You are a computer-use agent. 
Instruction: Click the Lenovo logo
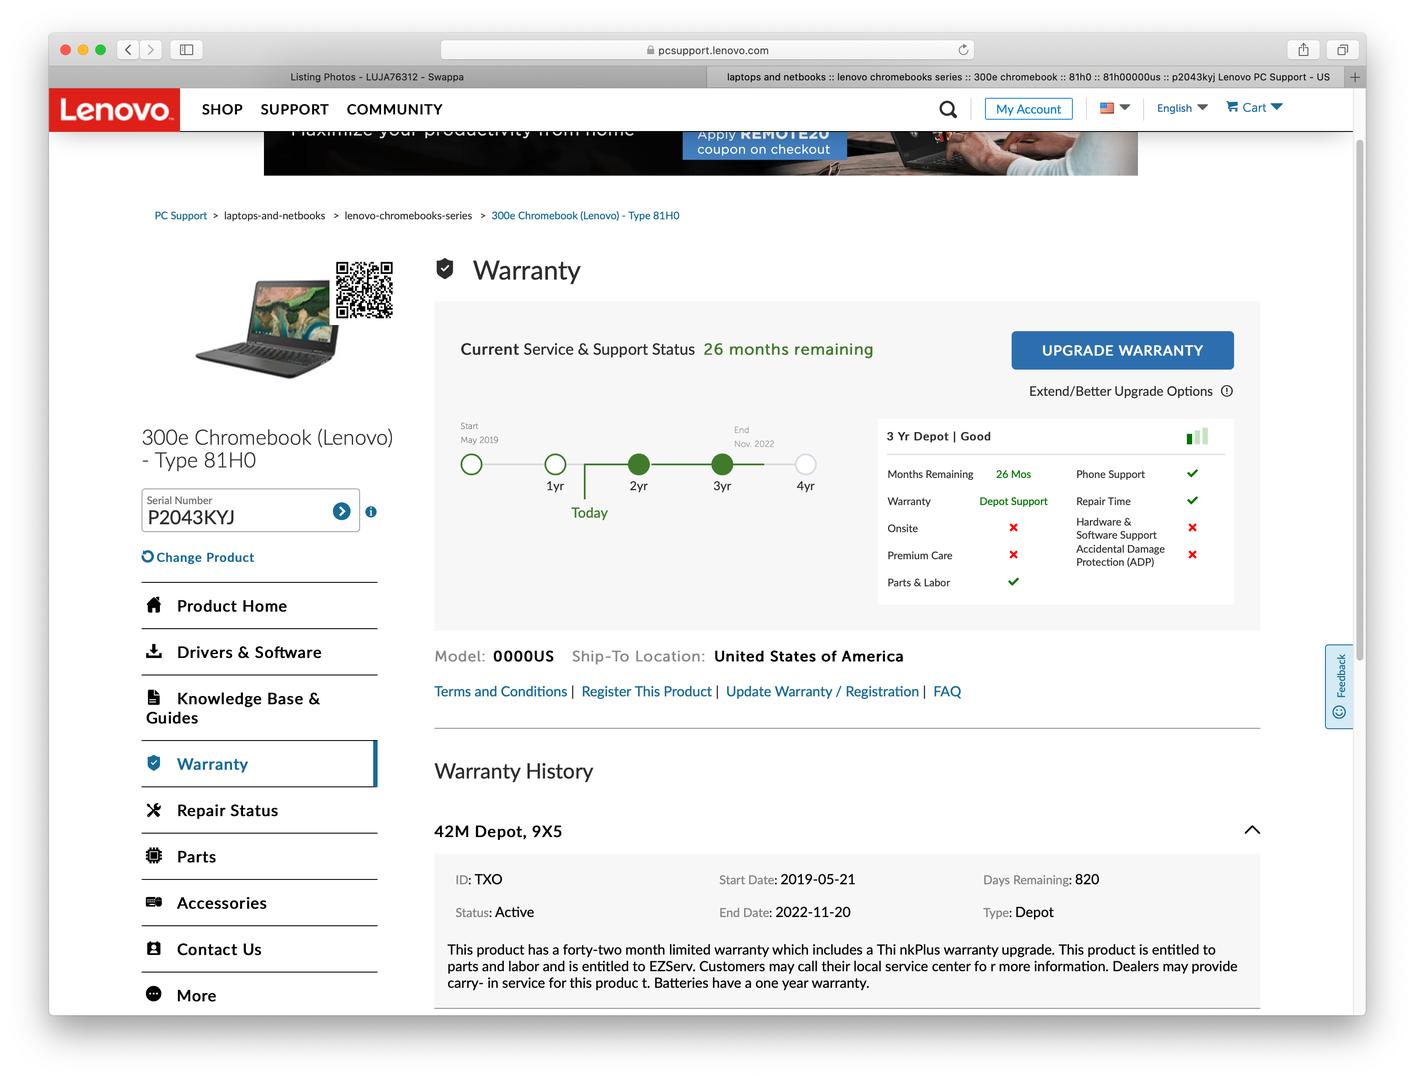pyautogui.click(x=114, y=109)
